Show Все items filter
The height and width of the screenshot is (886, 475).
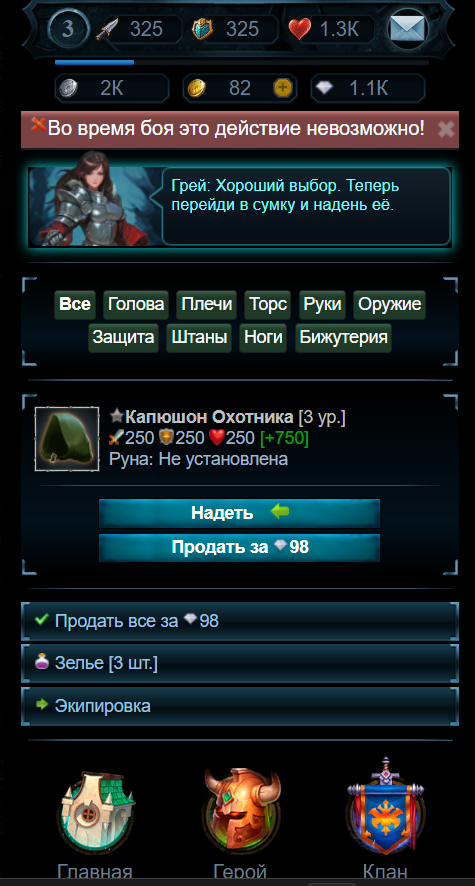point(75,305)
